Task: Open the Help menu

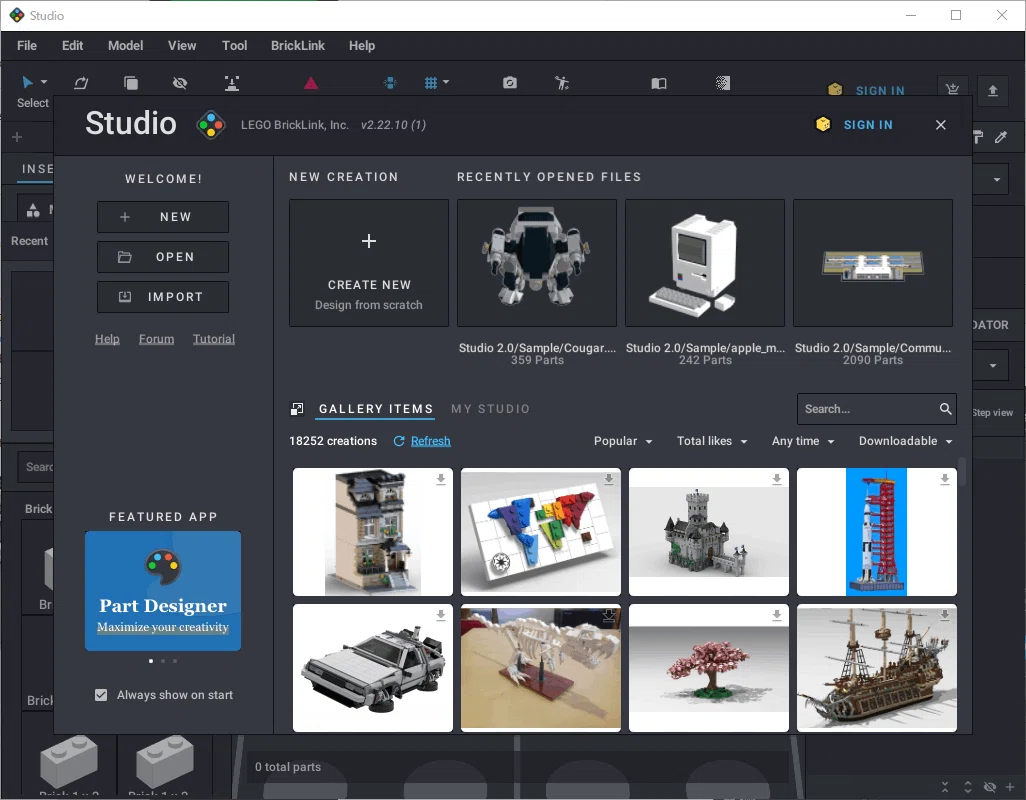Action: coord(362,46)
